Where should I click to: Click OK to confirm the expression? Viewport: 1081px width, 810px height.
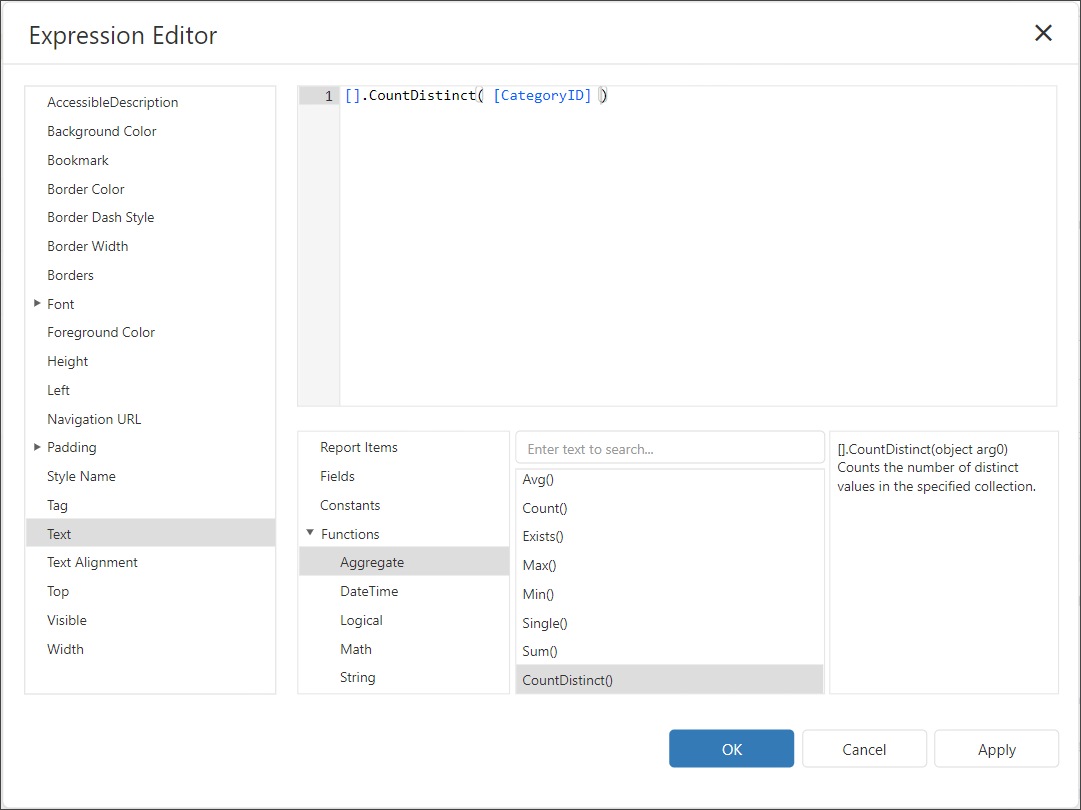coord(731,749)
